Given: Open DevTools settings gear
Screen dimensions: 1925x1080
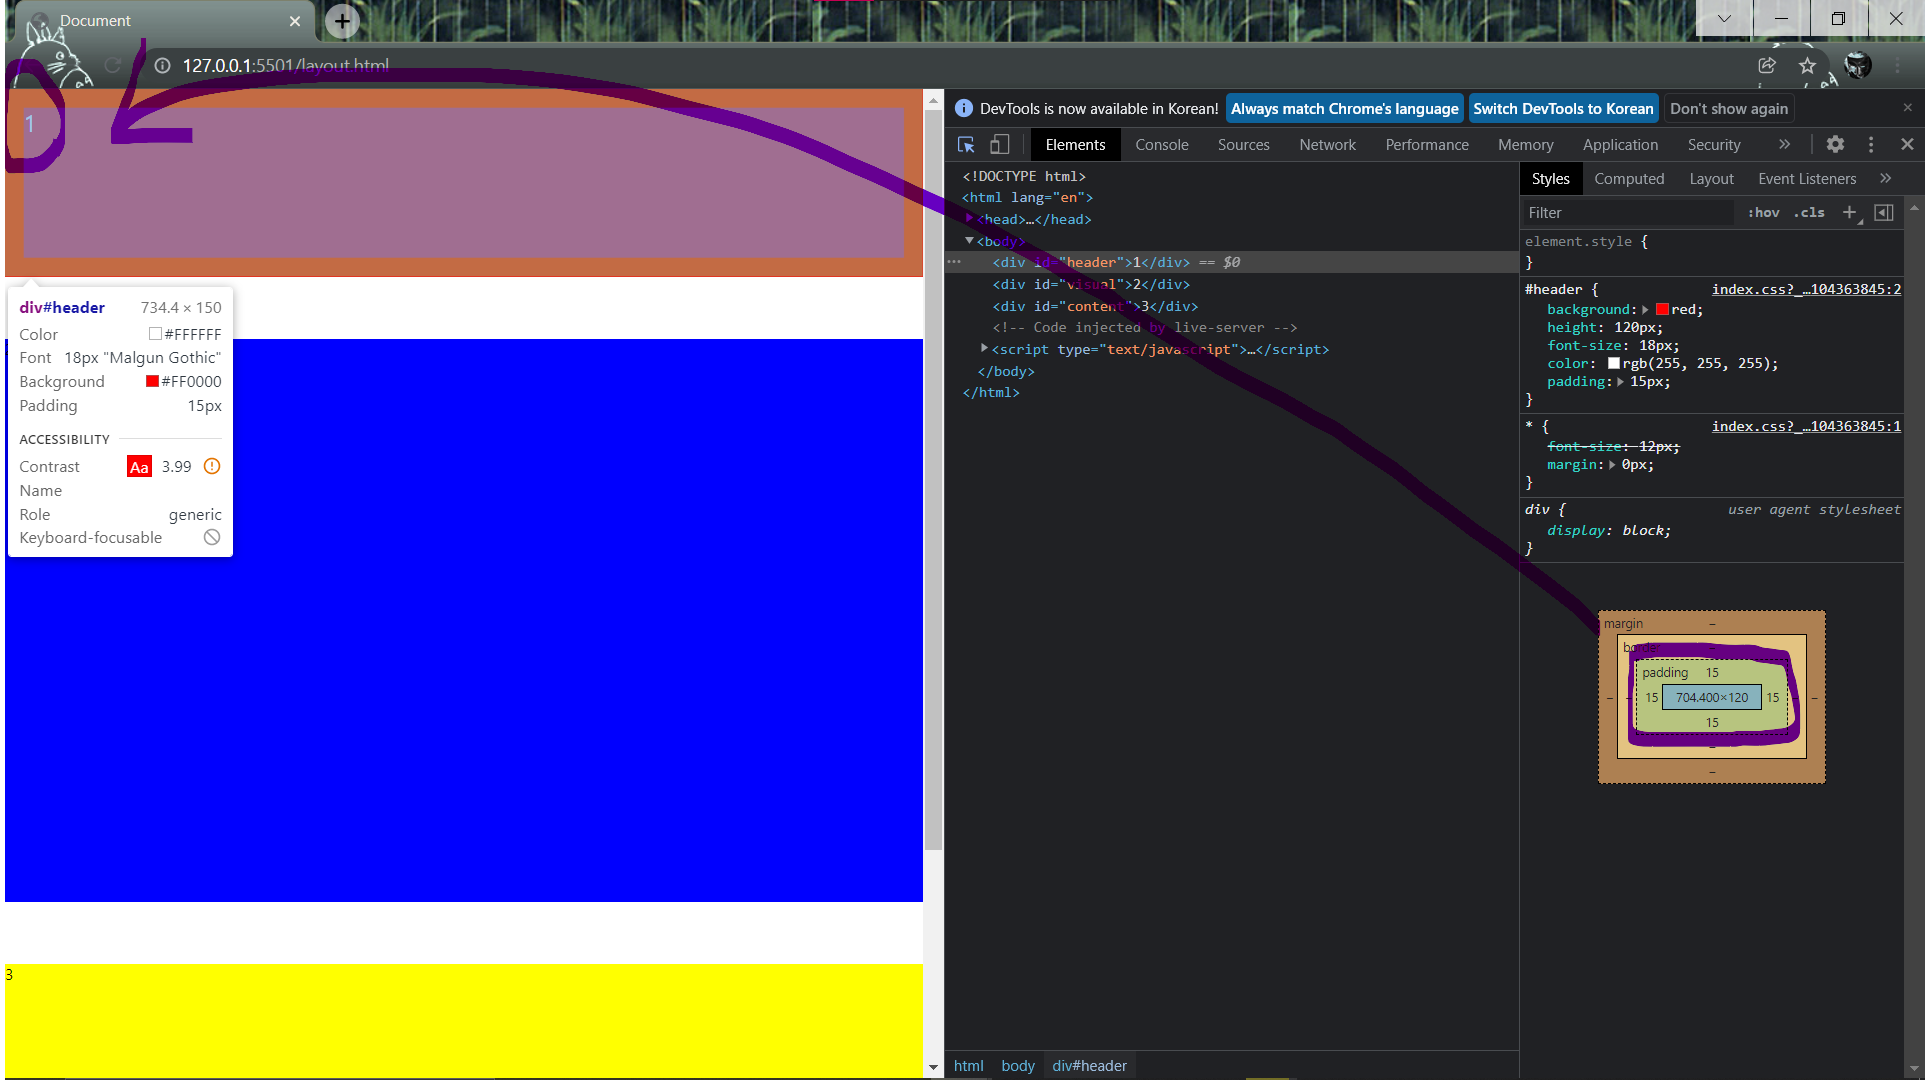Looking at the screenshot, I should (1835, 144).
